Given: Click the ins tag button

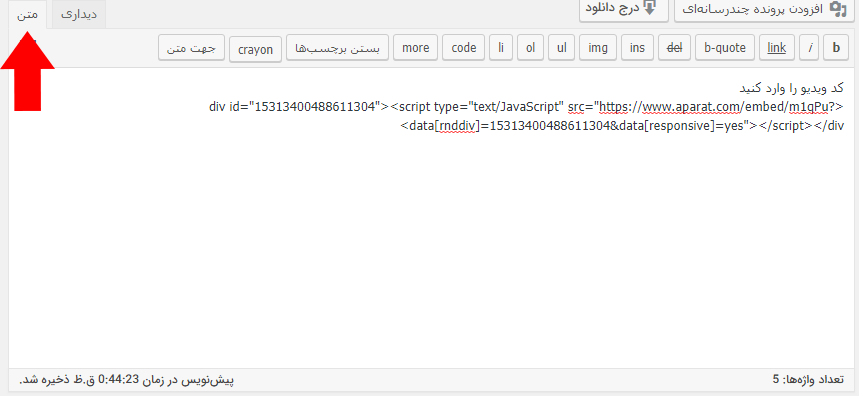Looking at the screenshot, I should click(x=637, y=48).
